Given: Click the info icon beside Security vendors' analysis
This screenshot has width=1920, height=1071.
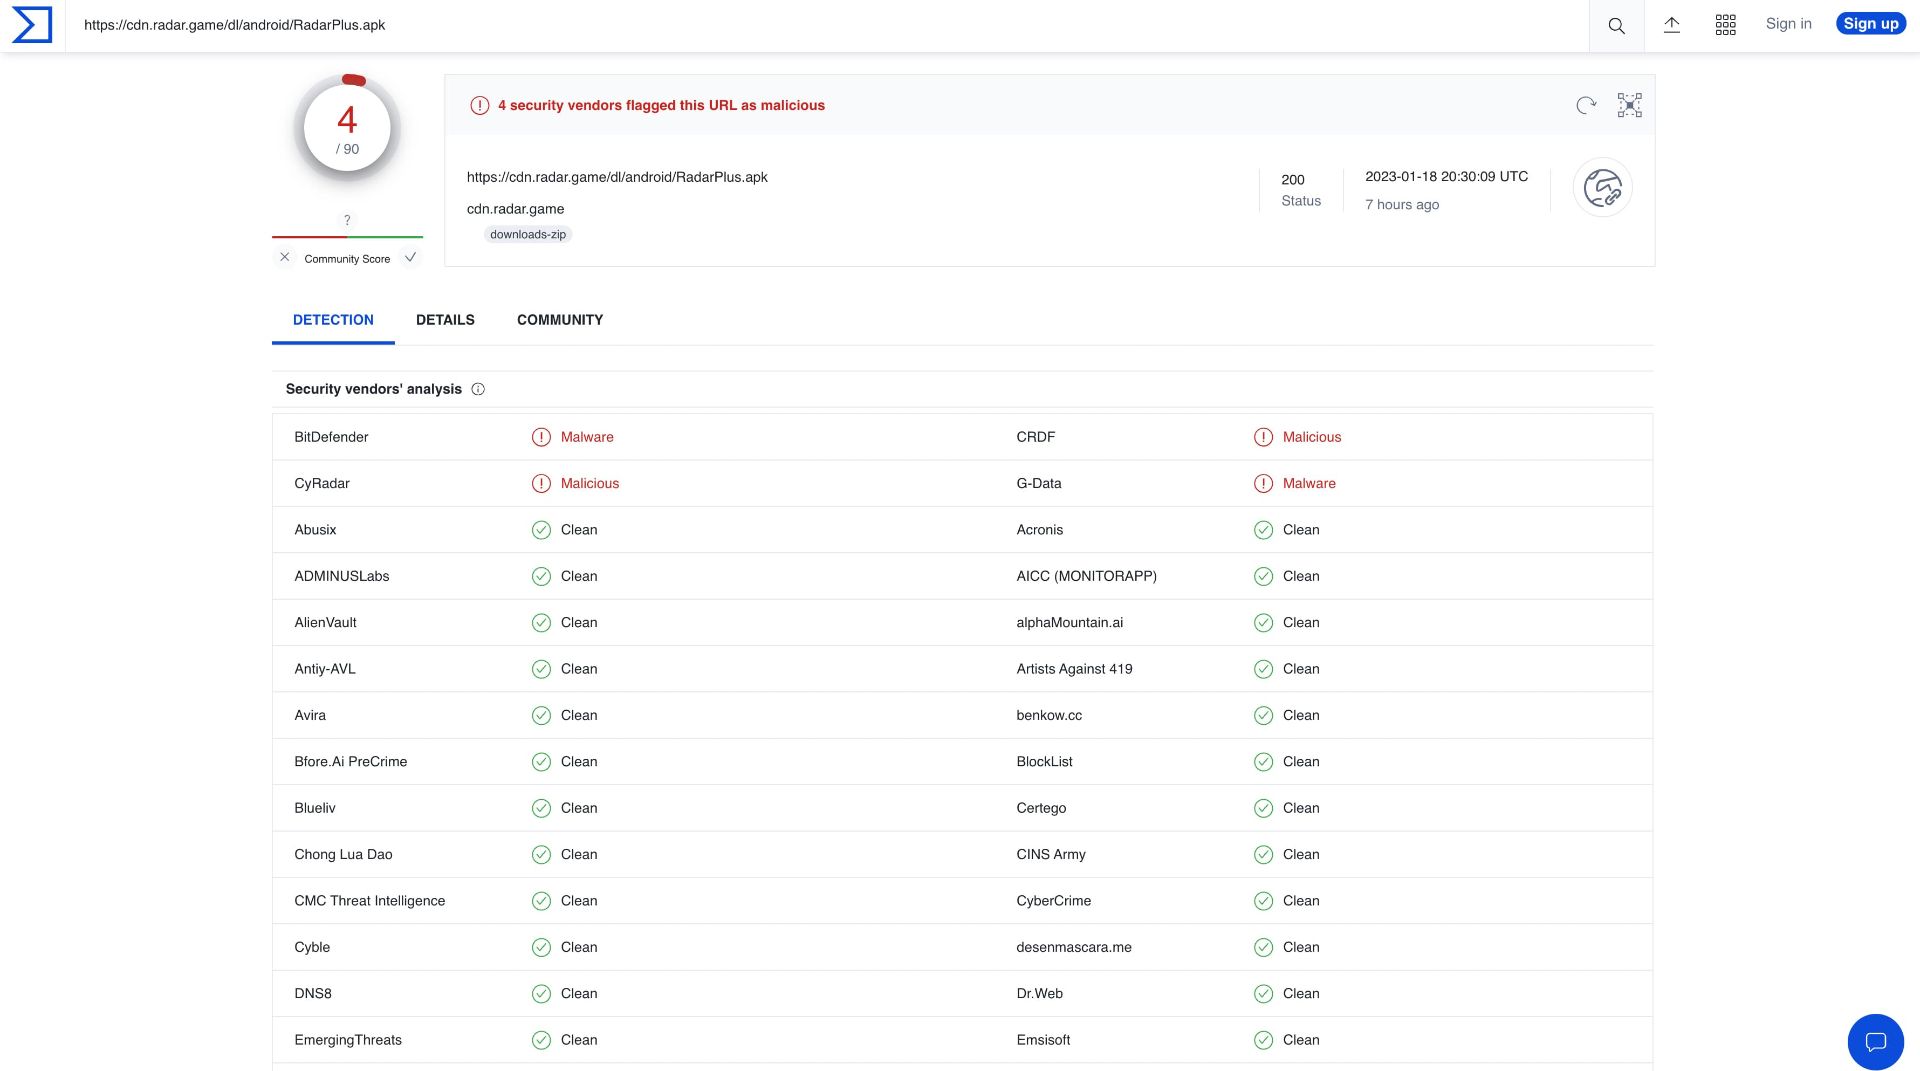Looking at the screenshot, I should pyautogui.click(x=478, y=389).
